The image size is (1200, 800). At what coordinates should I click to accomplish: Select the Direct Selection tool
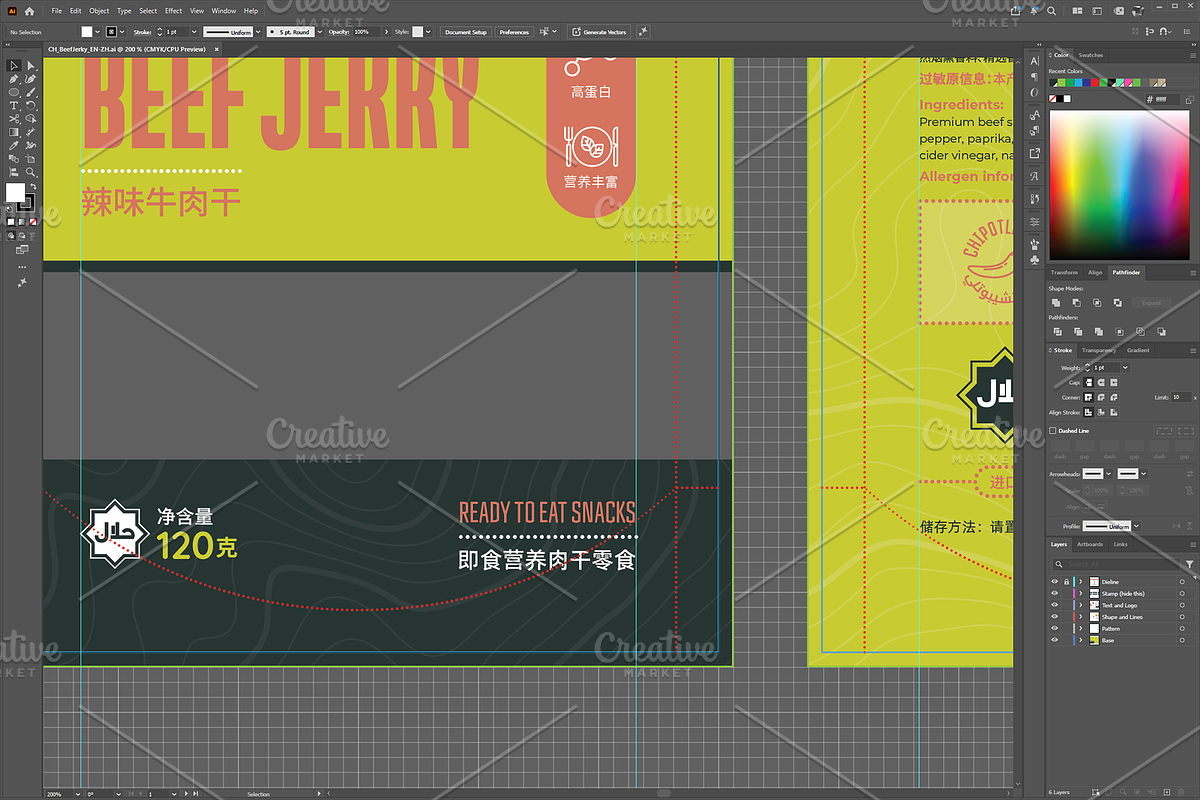(31, 65)
